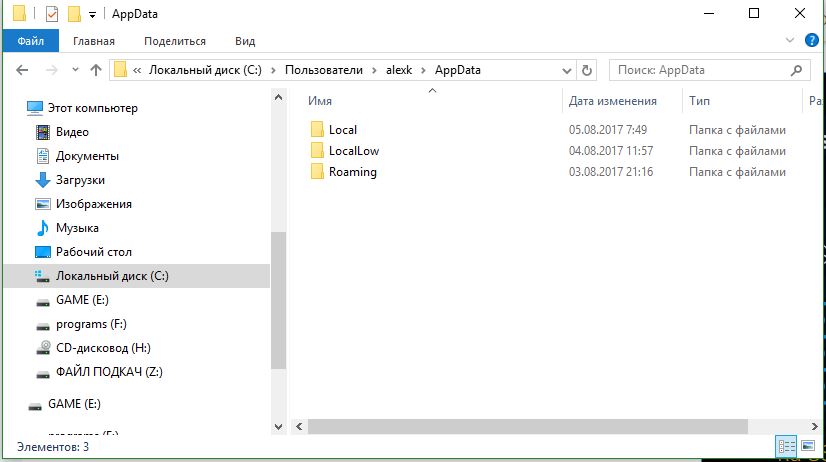The width and height of the screenshot is (826, 462).
Task: Expand the chevron after alexk breadcrumb
Action: pos(423,70)
